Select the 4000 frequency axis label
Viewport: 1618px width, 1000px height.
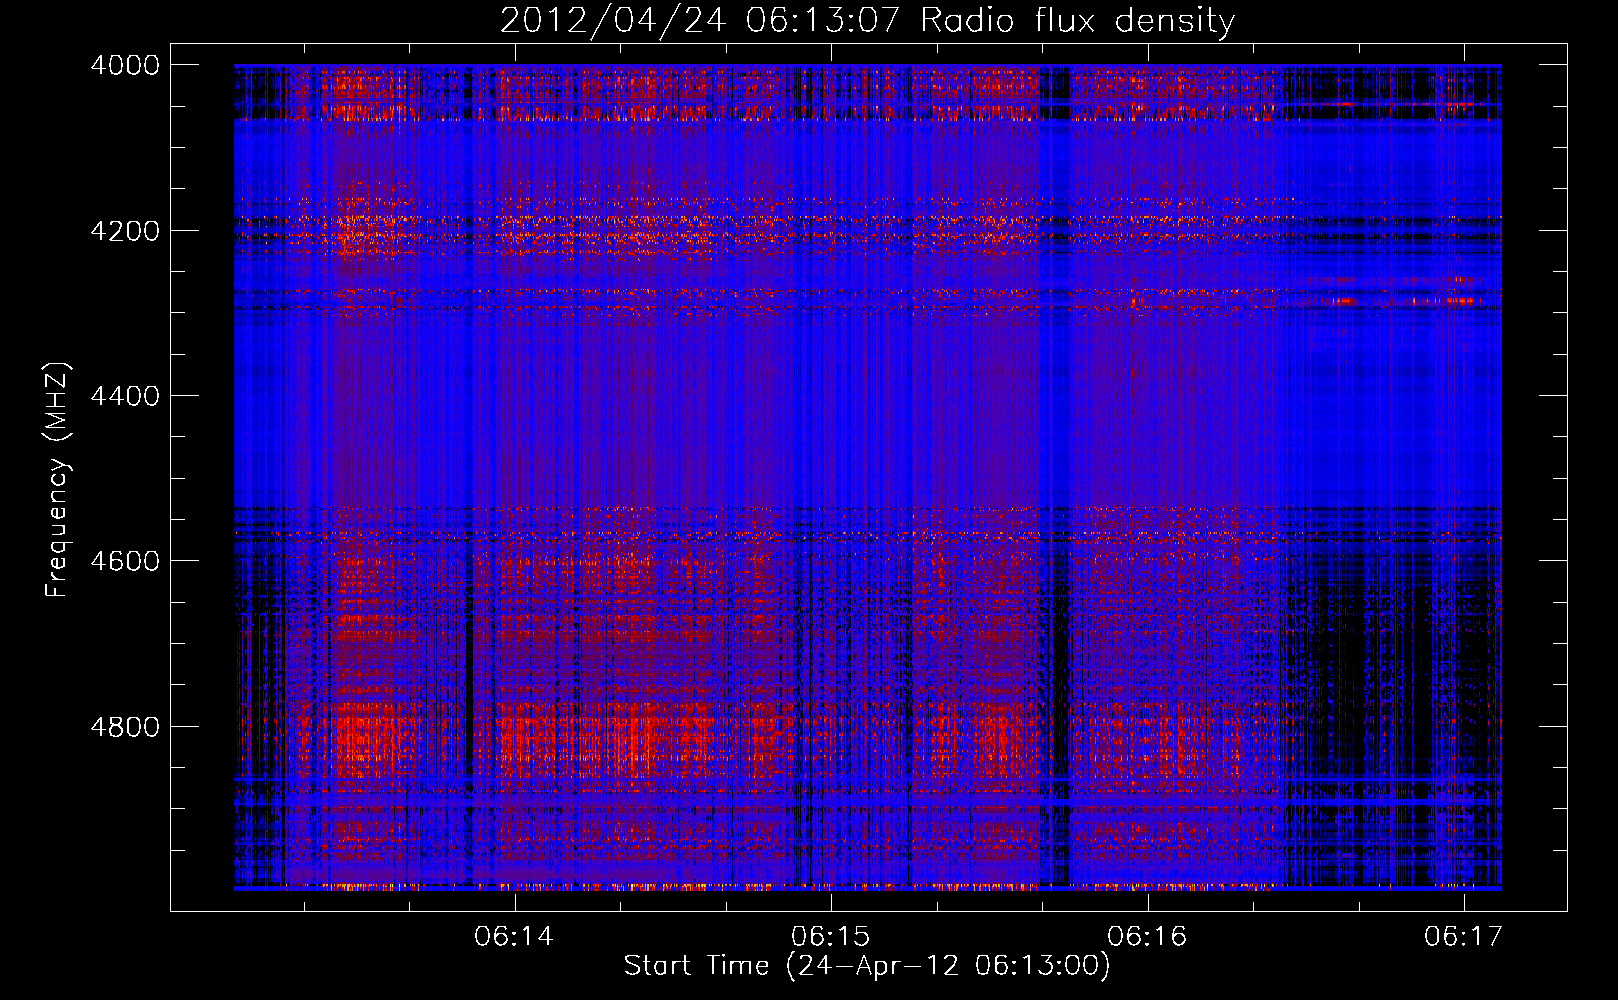point(125,65)
